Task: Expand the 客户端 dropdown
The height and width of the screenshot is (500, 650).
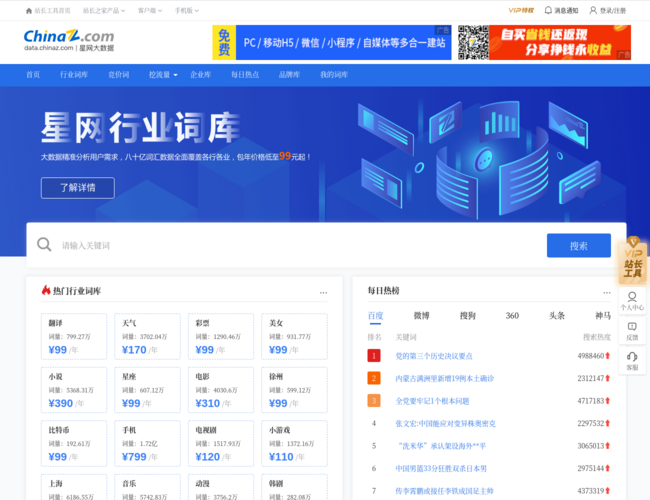Action: click(x=150, y=11)
